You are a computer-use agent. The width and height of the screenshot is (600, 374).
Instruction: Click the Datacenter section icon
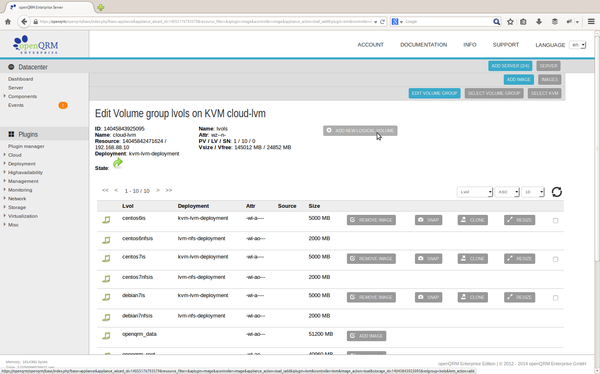[11, 67]
